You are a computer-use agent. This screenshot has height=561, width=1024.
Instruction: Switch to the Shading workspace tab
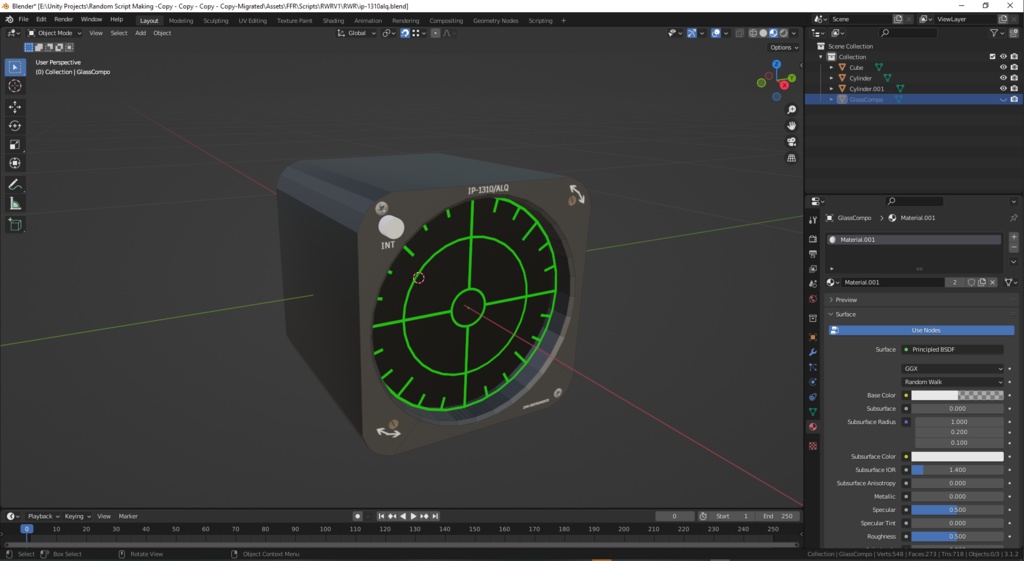click(333, 20)
